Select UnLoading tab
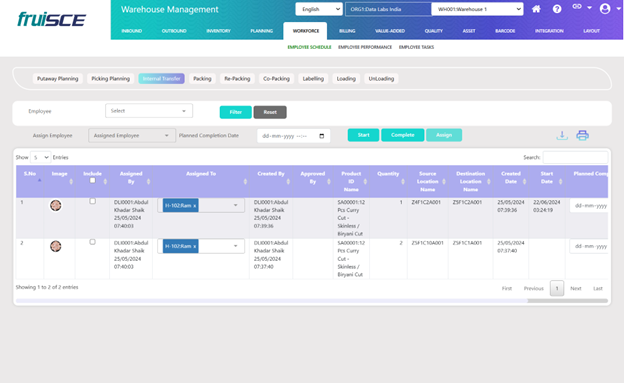 coord(381,79)
